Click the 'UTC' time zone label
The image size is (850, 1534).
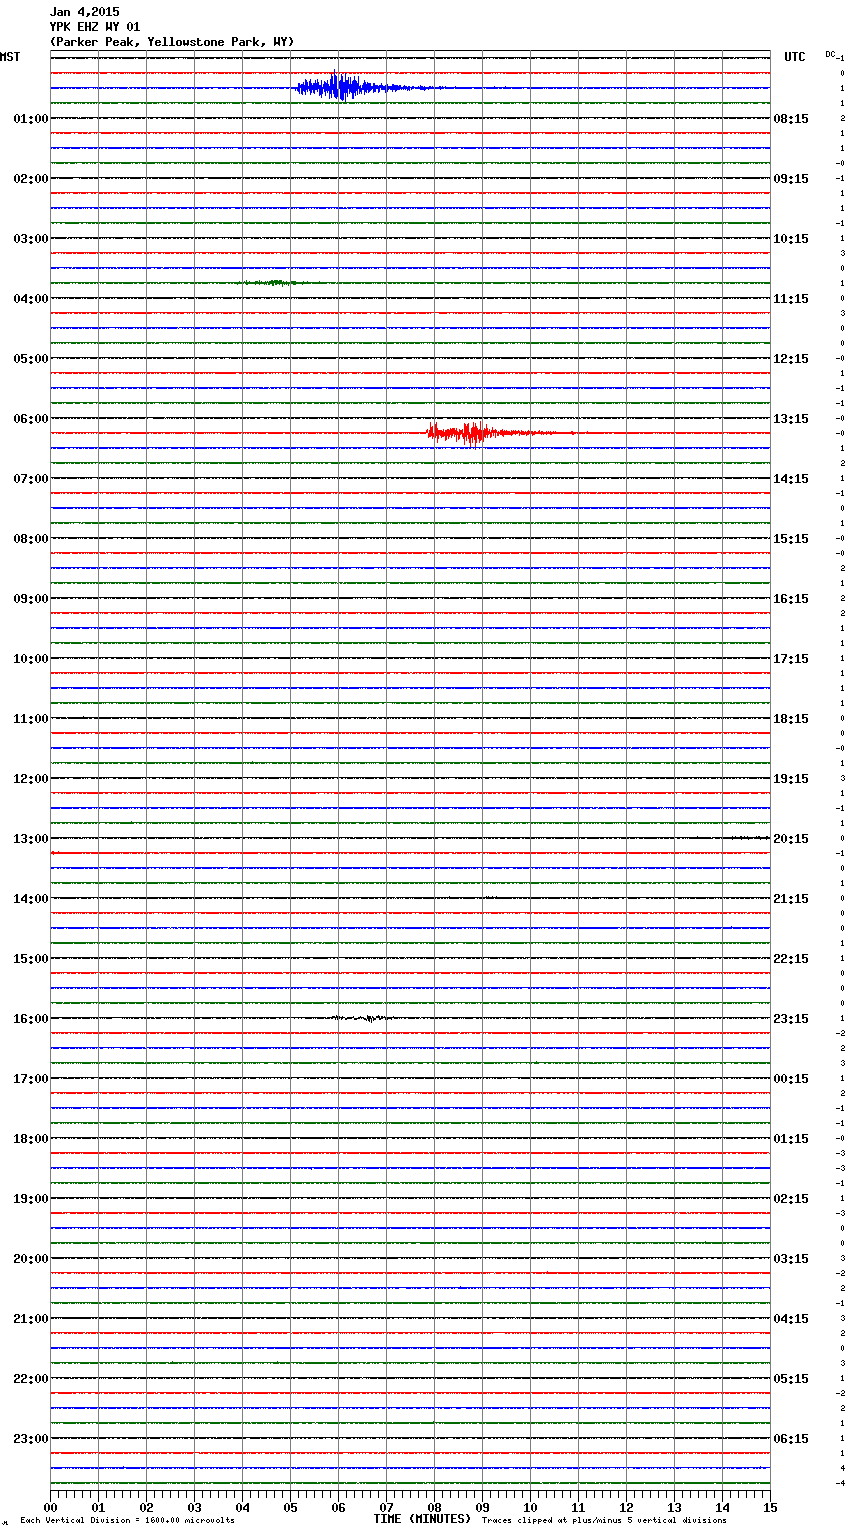click(x=795, y=57)
